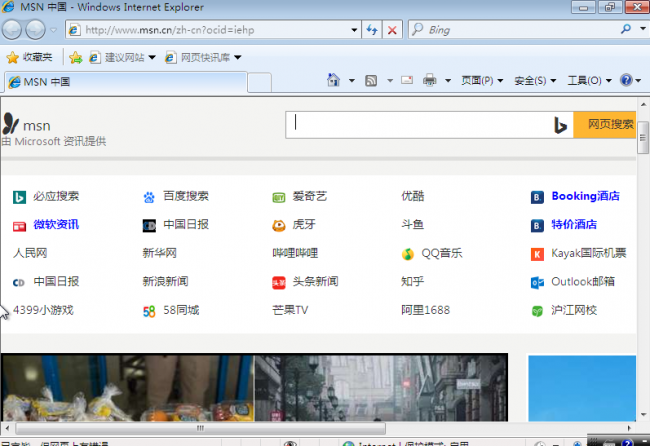
Task: Expand the Home button dropdown arrow
Action: tap(352, 80)
